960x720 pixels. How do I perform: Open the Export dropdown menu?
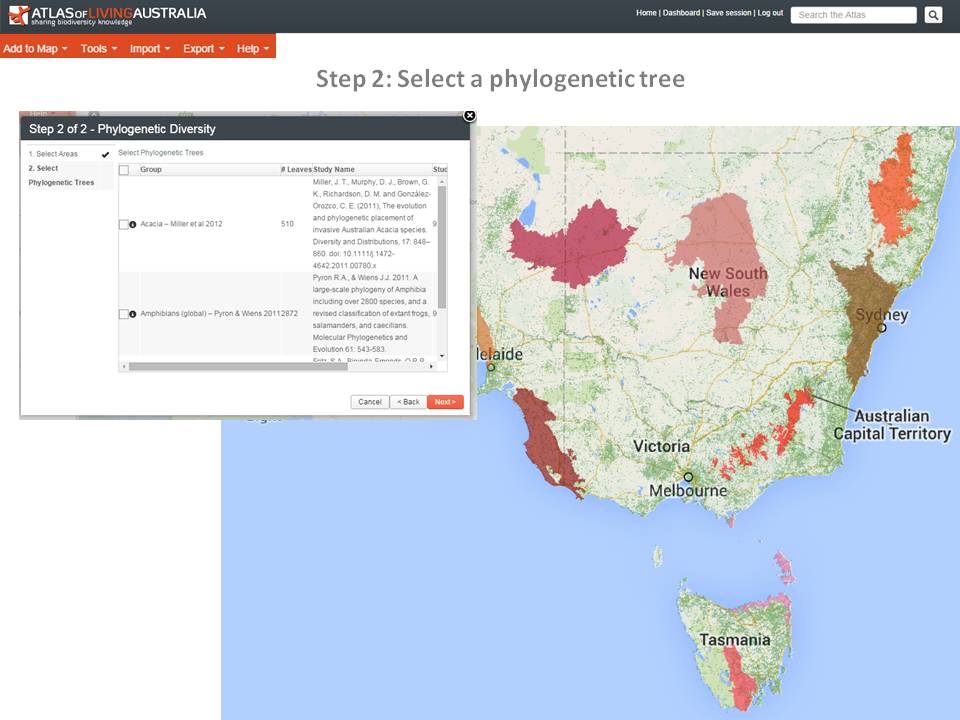click(203, 48)
